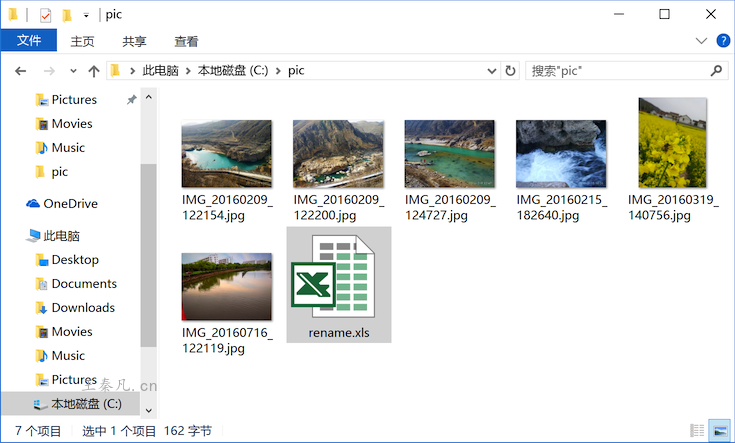
Task: Click the navigation pane scrollbar thumb
Action: coord(149,255)
